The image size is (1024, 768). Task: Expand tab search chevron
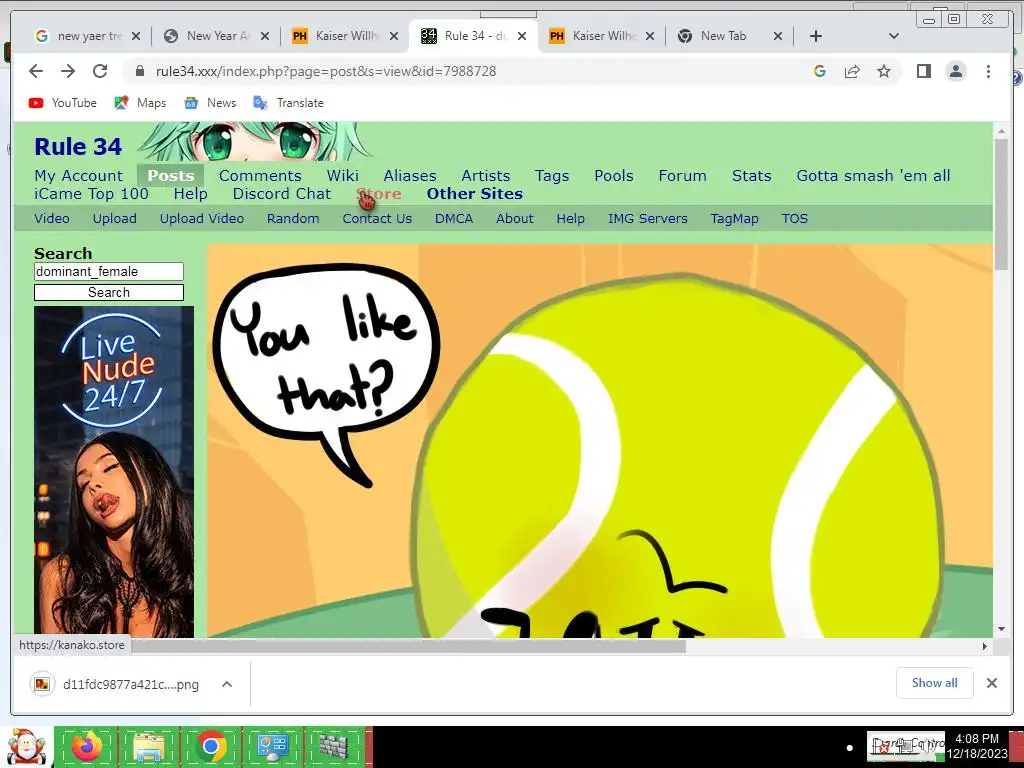pyautogui.click(x=893, y=36)
